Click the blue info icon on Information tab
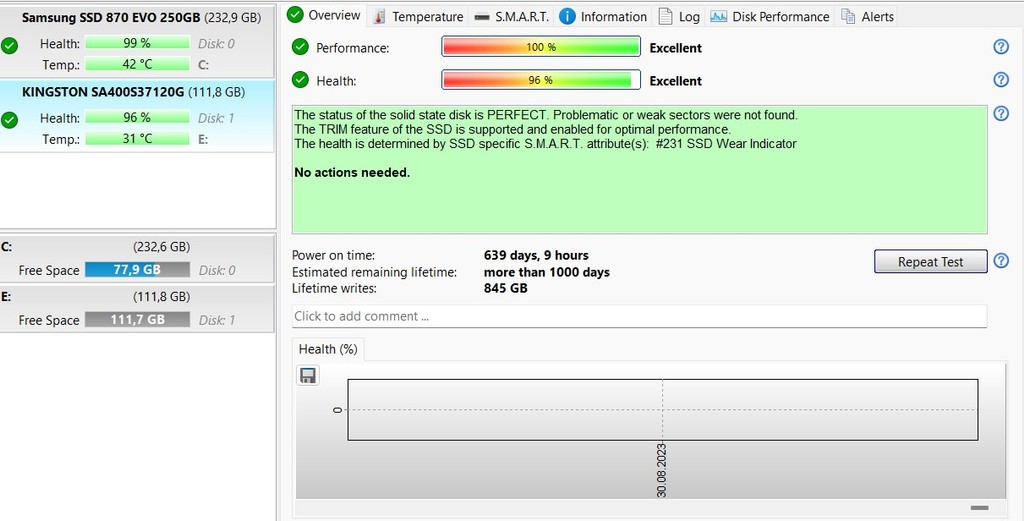The image size is (1024, 521). tap(567, 16)
